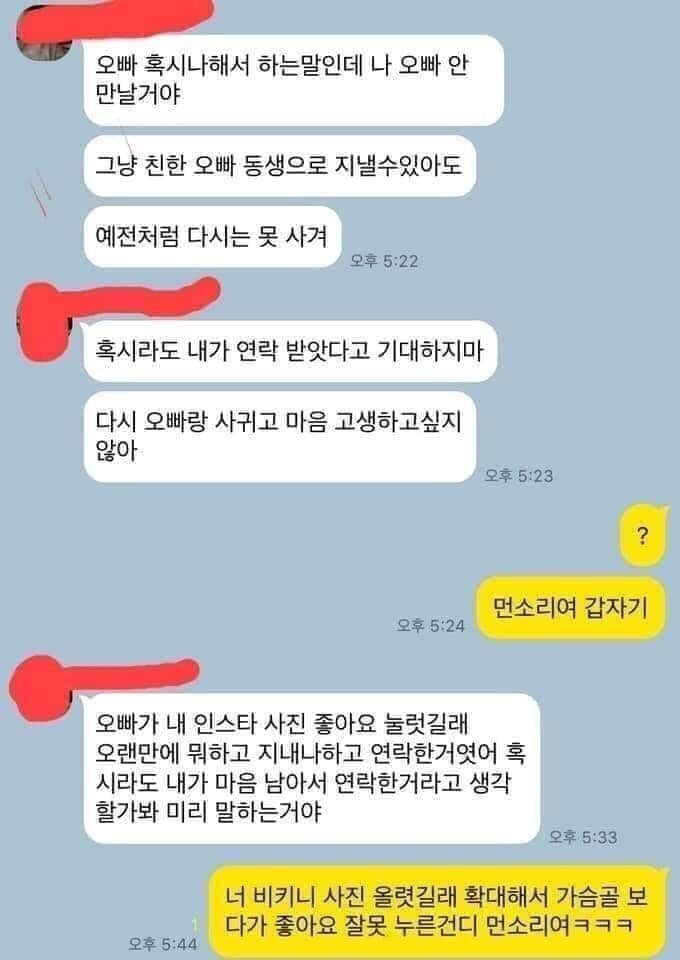This screenshot has height=960, width=680.
Task: Select long message about 인스타 사진 좋아요
Action: [312, 768]
